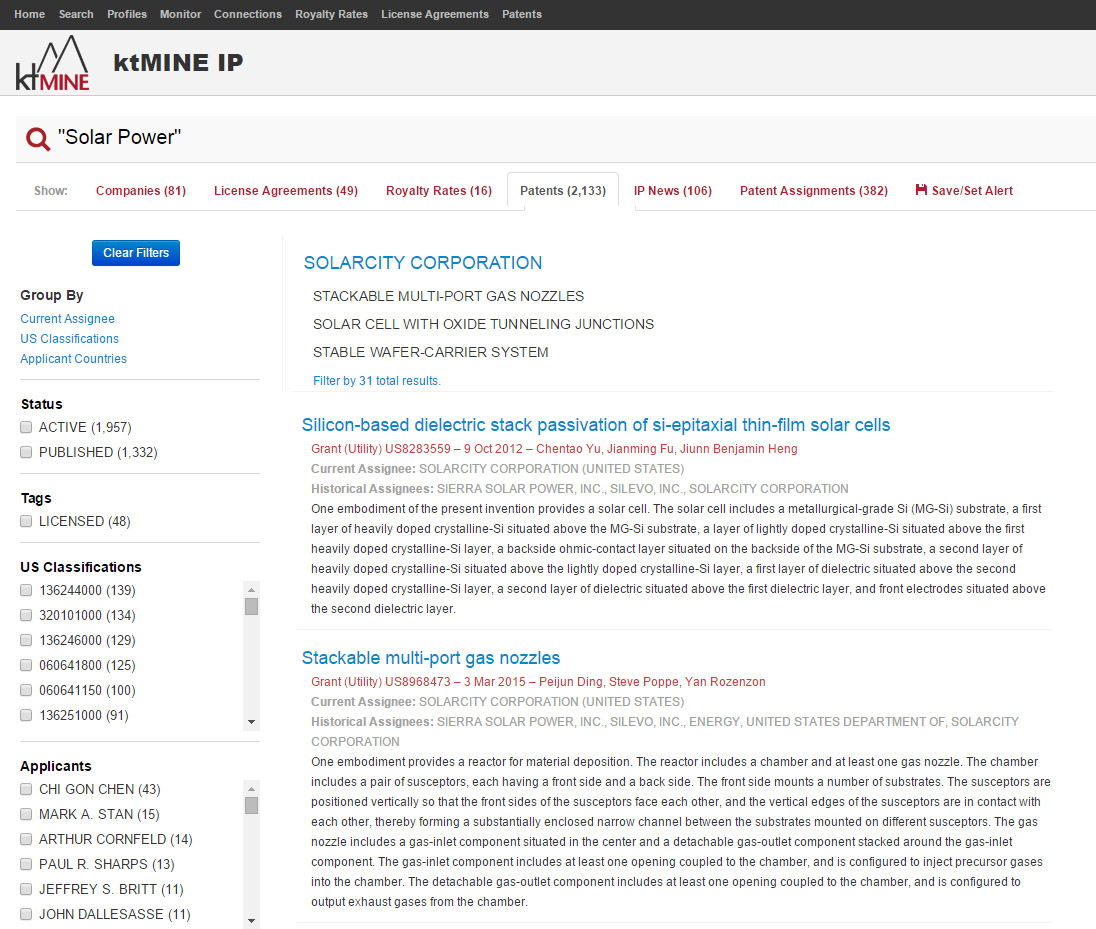Group results by Current Assignee

(67, 319)
